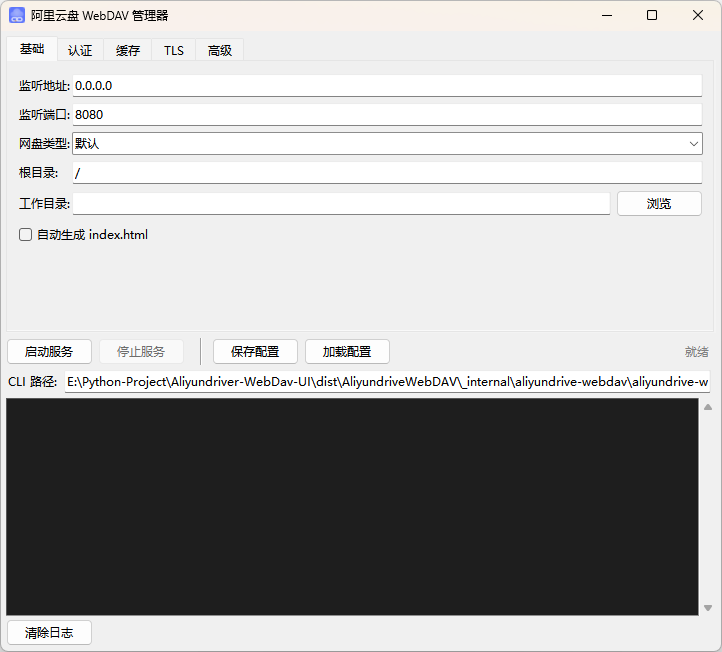
Task: Close the WebDAV manager window
Action: (x=698, y=15)
